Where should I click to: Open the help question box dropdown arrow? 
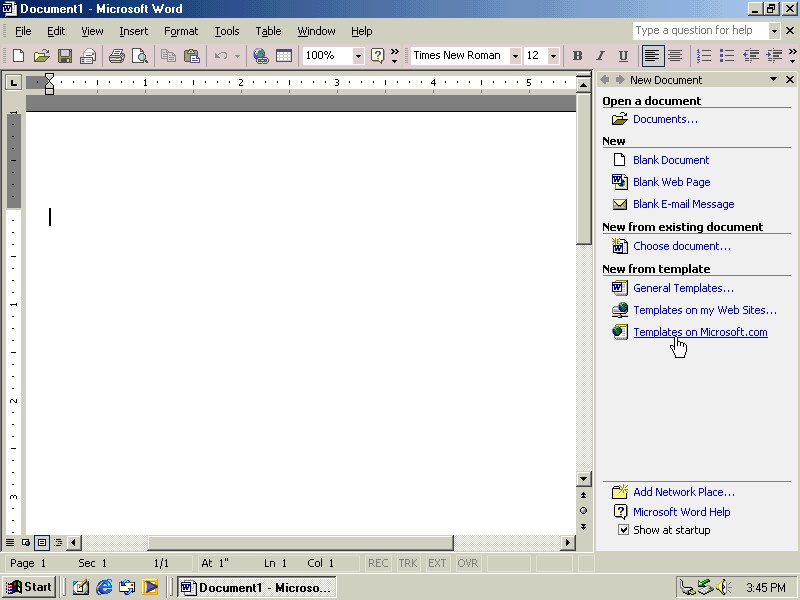click(774, 31)
